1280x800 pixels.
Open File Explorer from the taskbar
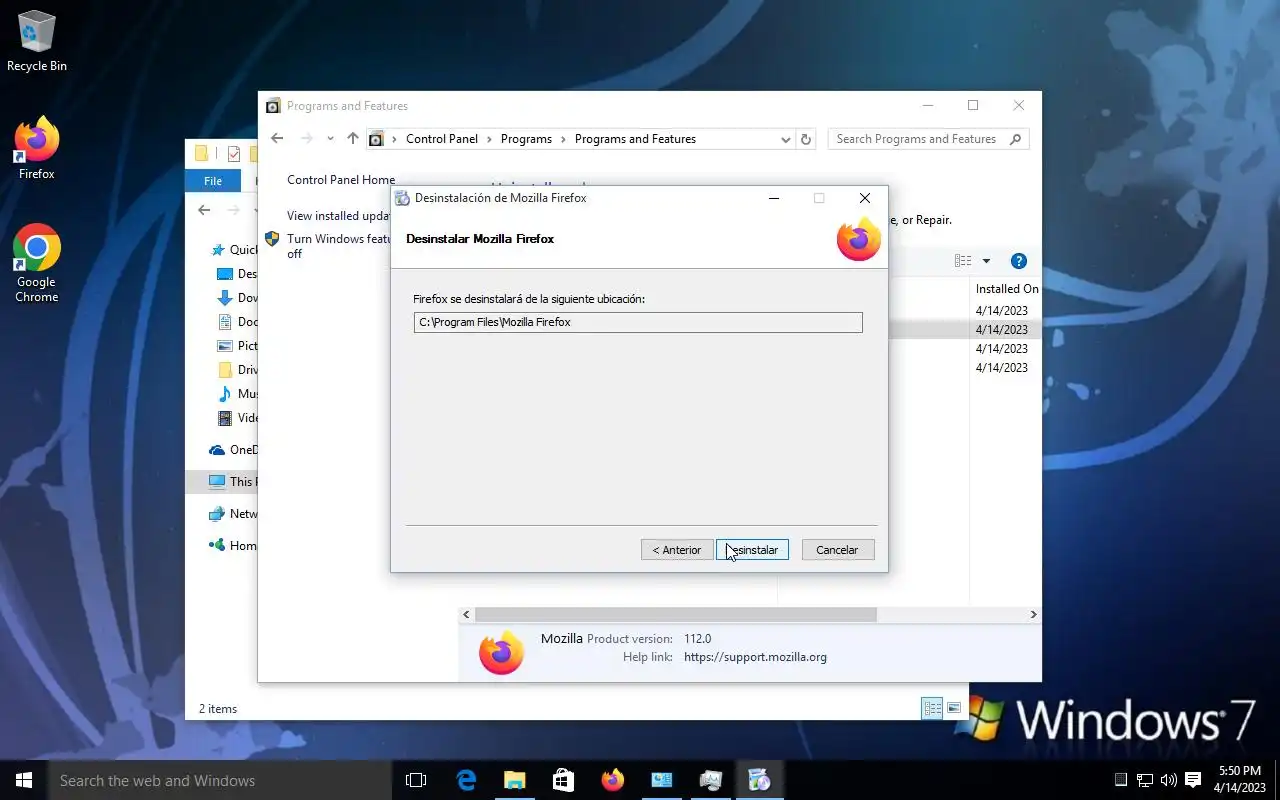click(x=514, y=780)
